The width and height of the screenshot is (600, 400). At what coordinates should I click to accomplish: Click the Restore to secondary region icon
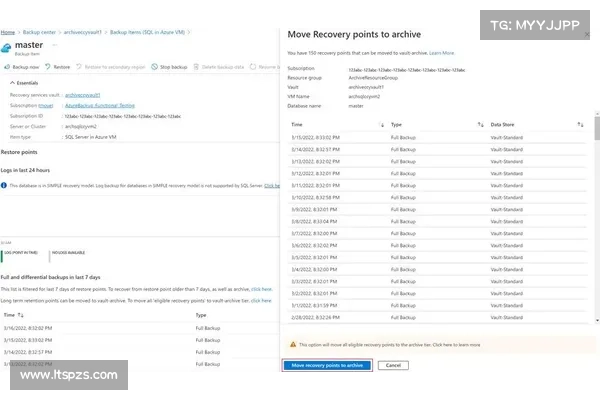point(79,67)
